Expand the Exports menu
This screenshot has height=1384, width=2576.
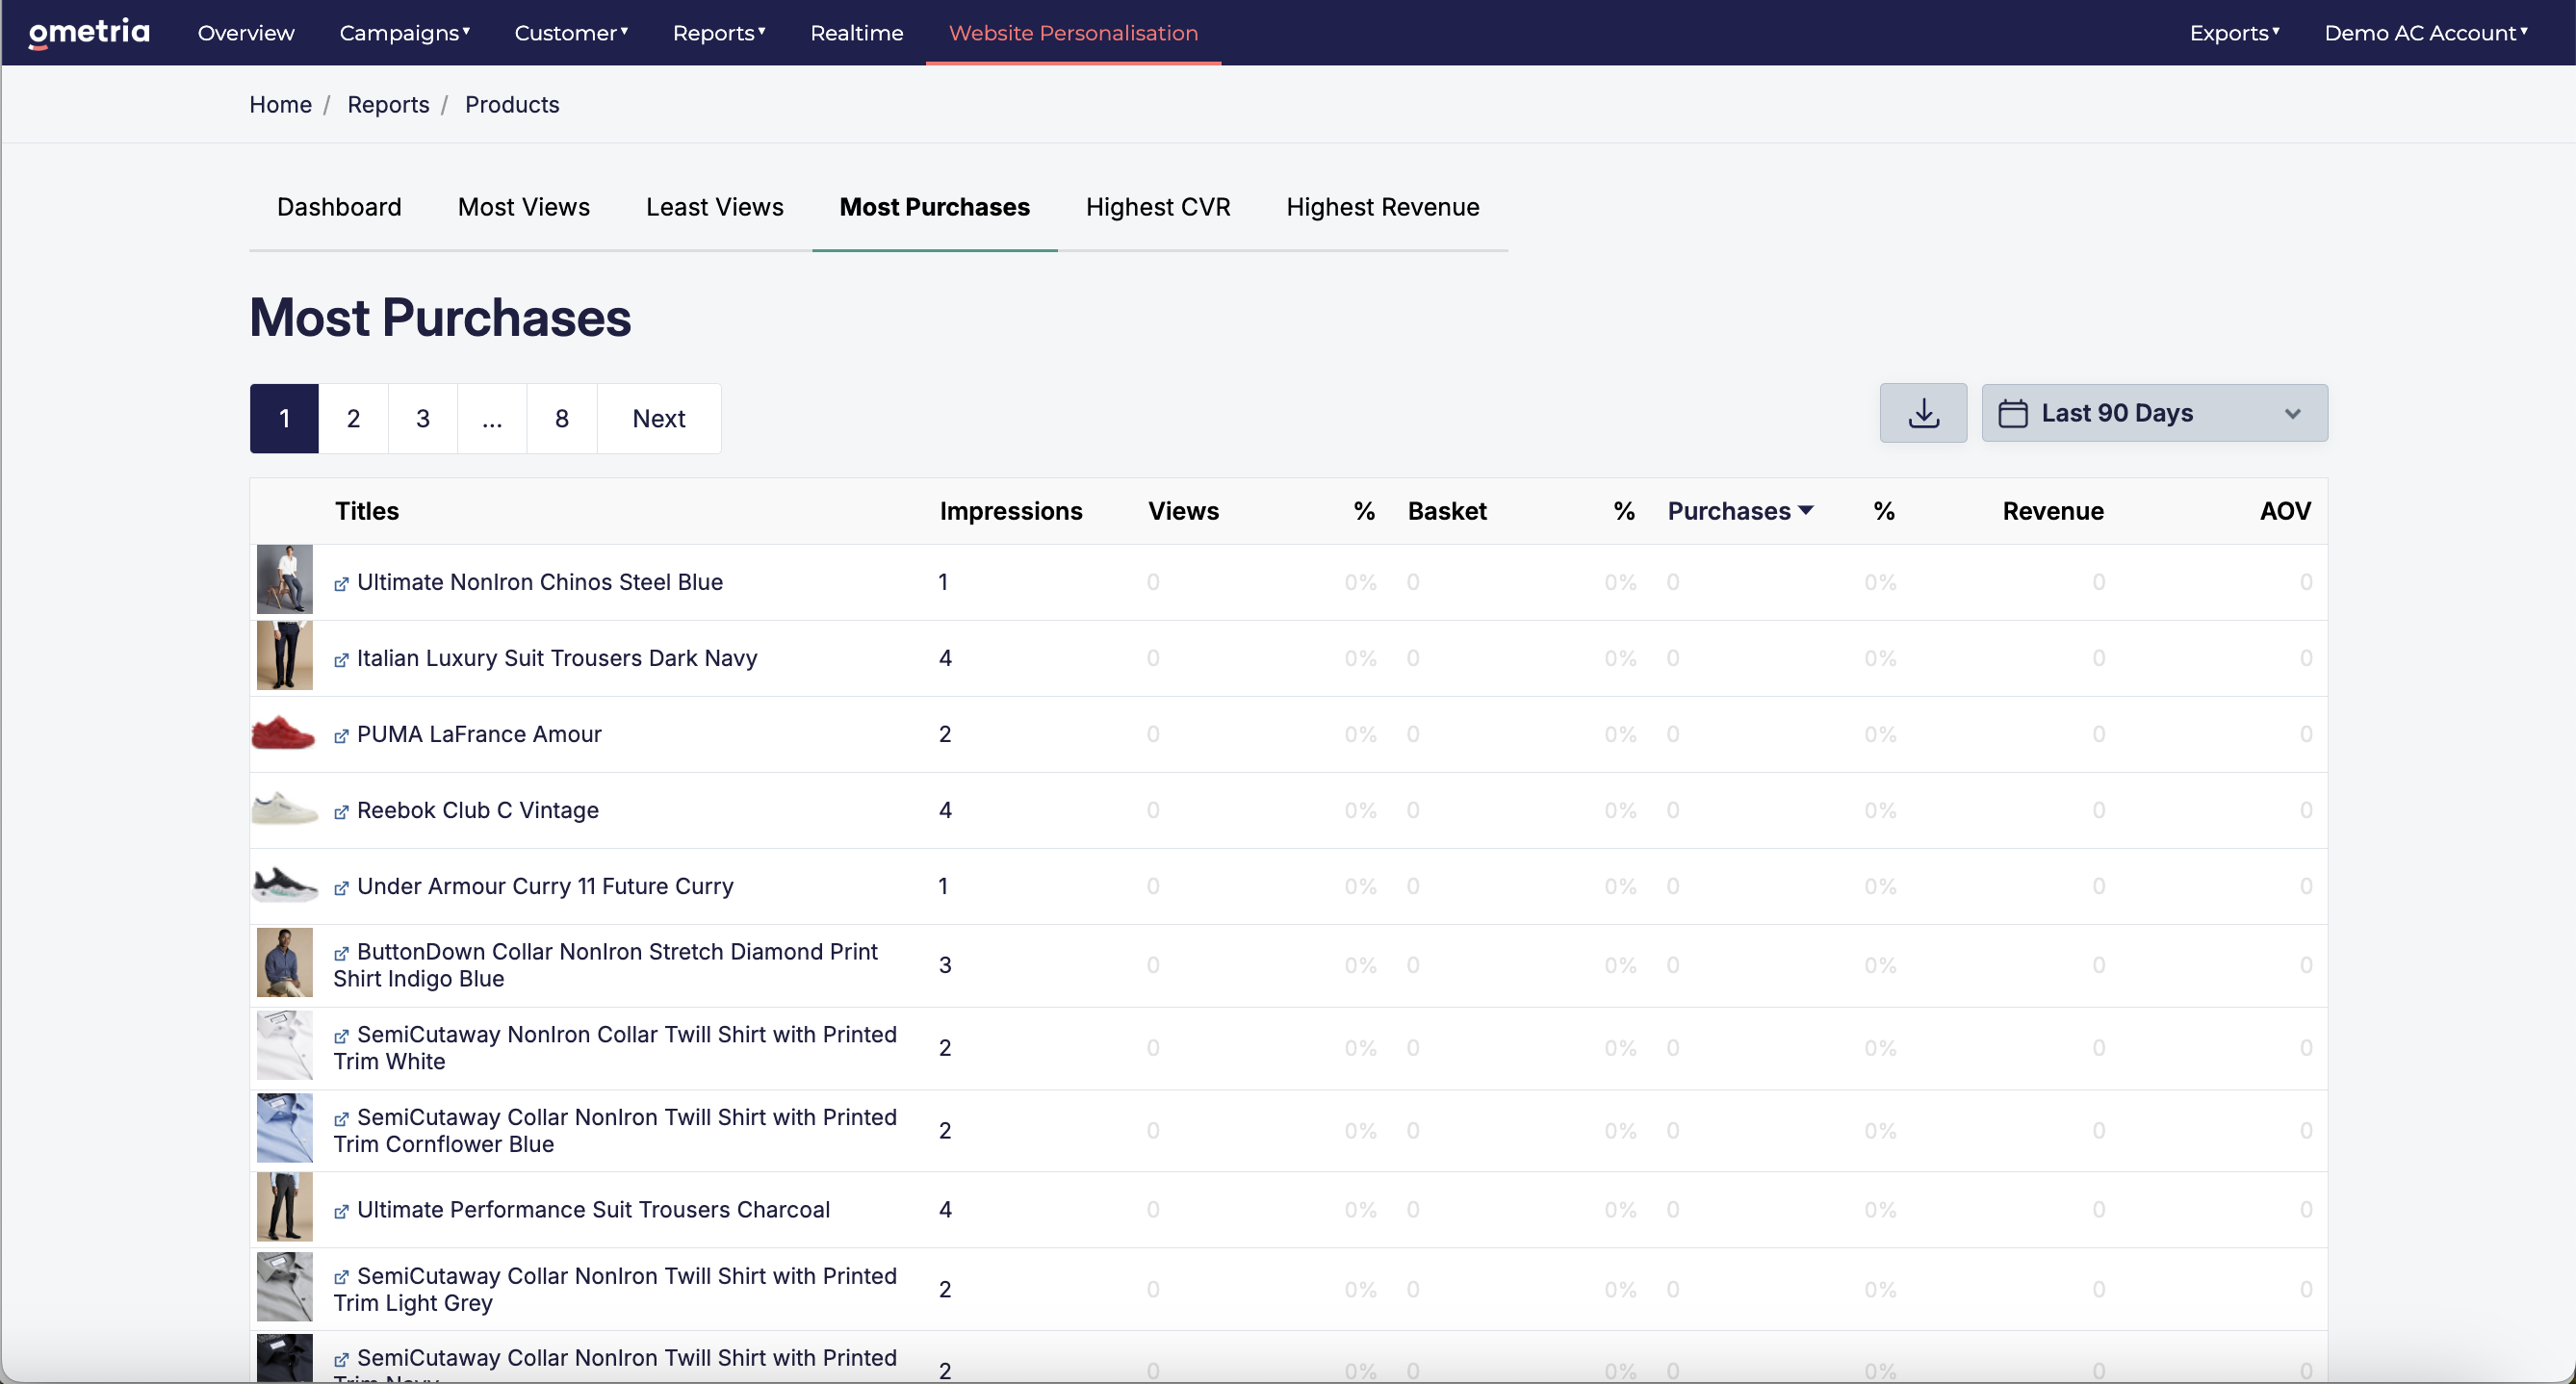[x=2234, y=33]
